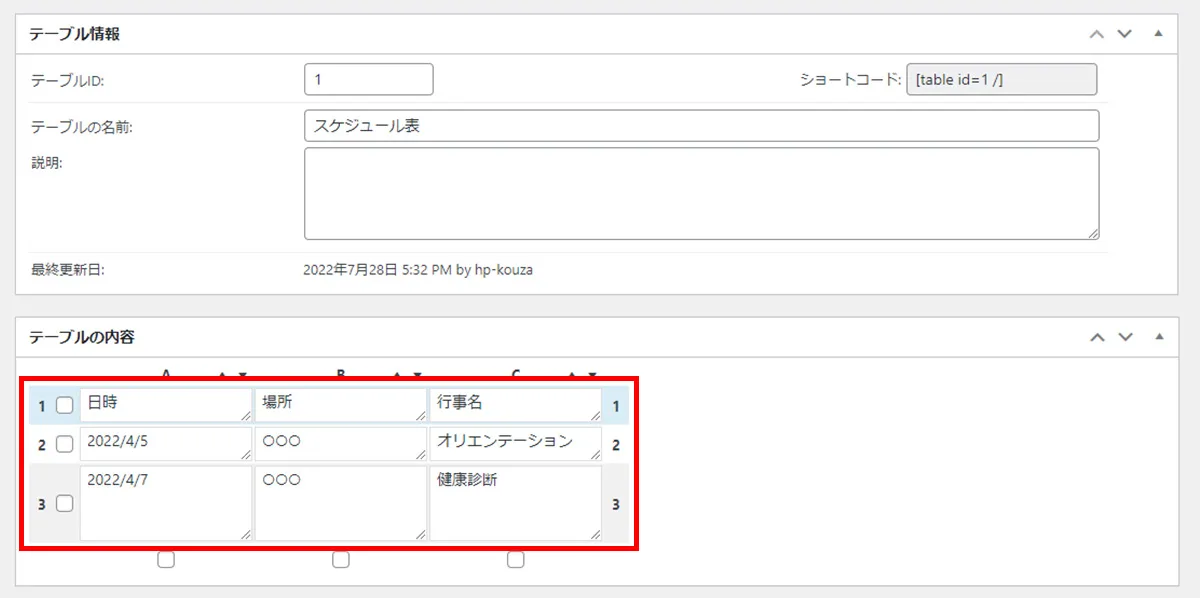The height and width of the screenshot is (598, 1200).
Task: Collapse the テーブルの内容 panel
Action: 1160,337
